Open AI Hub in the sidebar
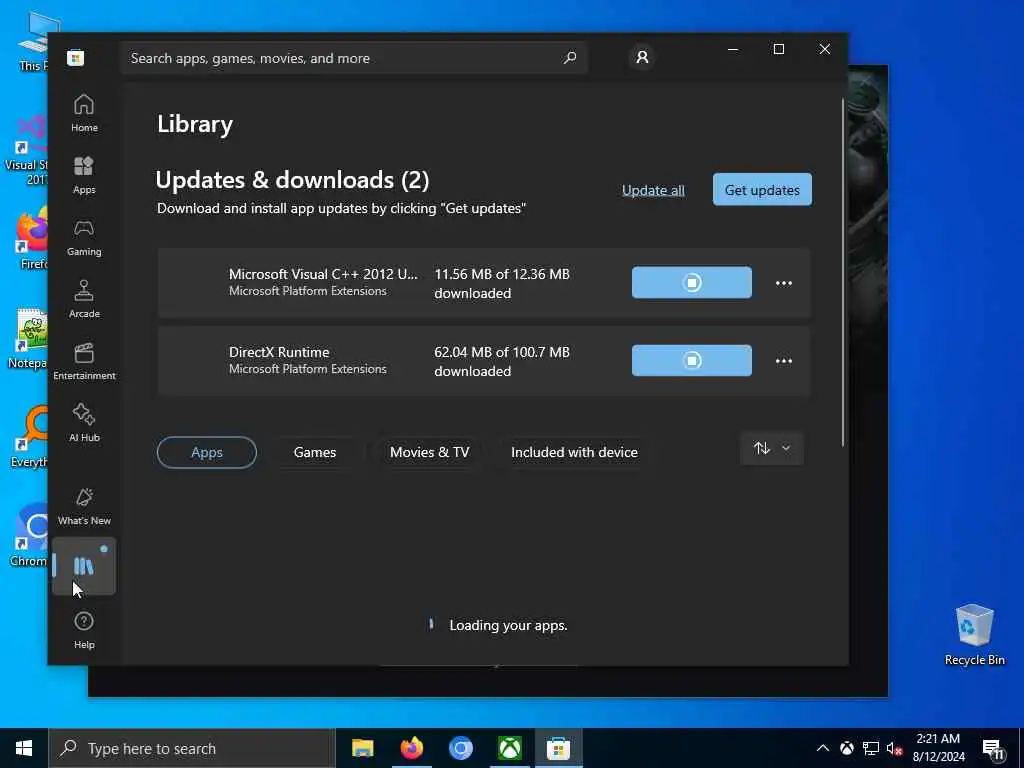The image size is (1024, 768). 84,423
